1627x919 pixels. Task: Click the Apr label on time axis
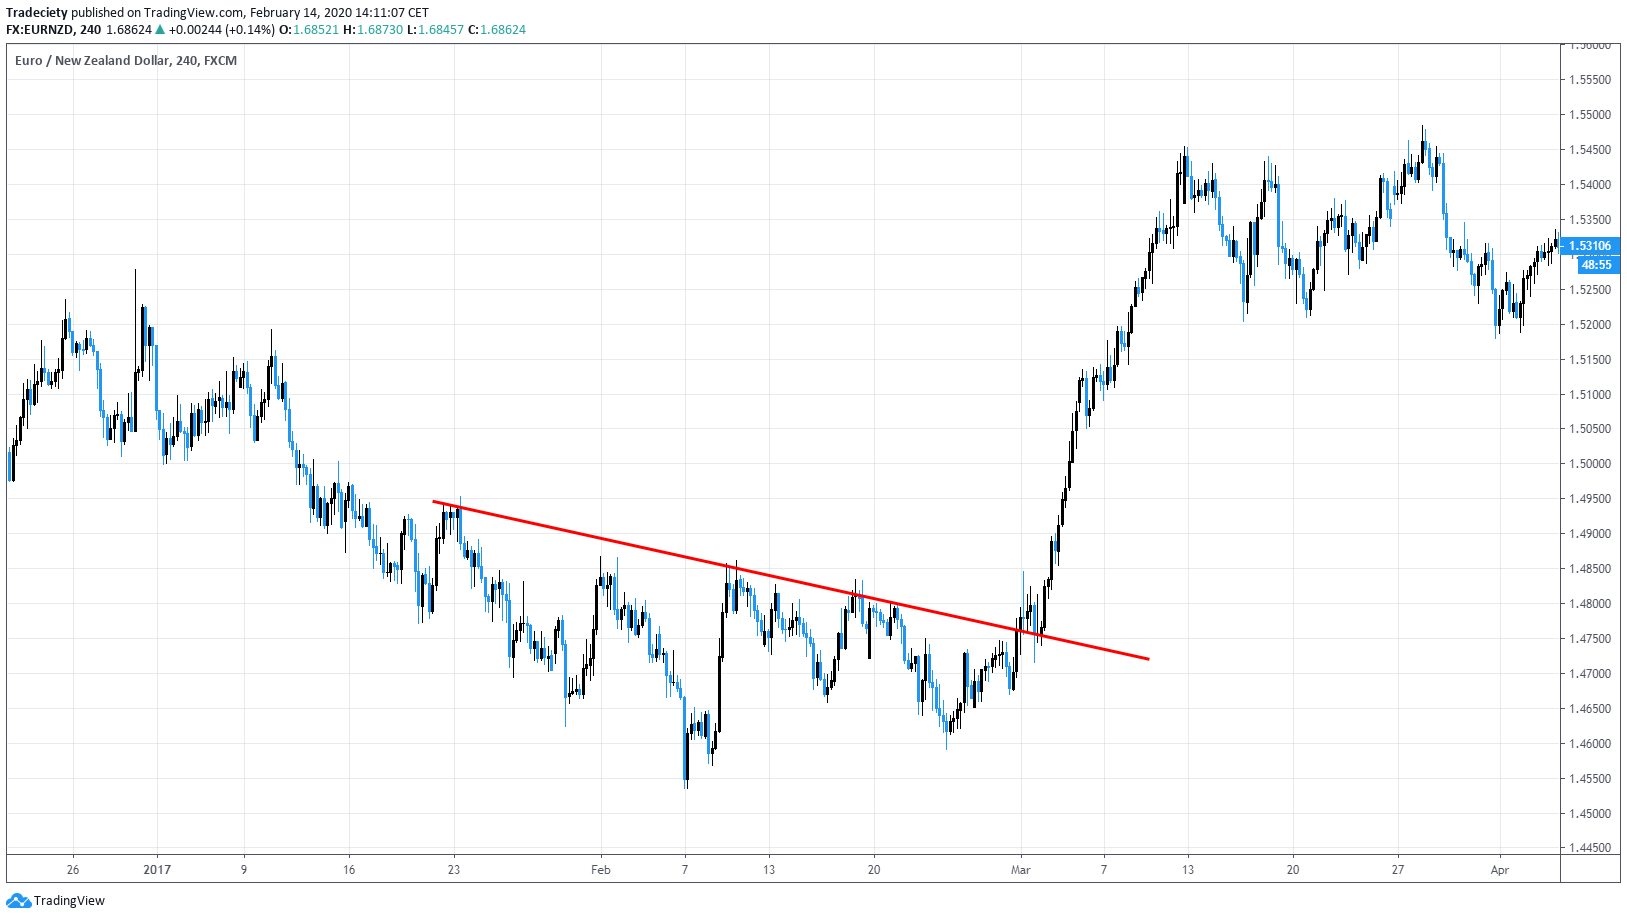[x=1499, y=870]
